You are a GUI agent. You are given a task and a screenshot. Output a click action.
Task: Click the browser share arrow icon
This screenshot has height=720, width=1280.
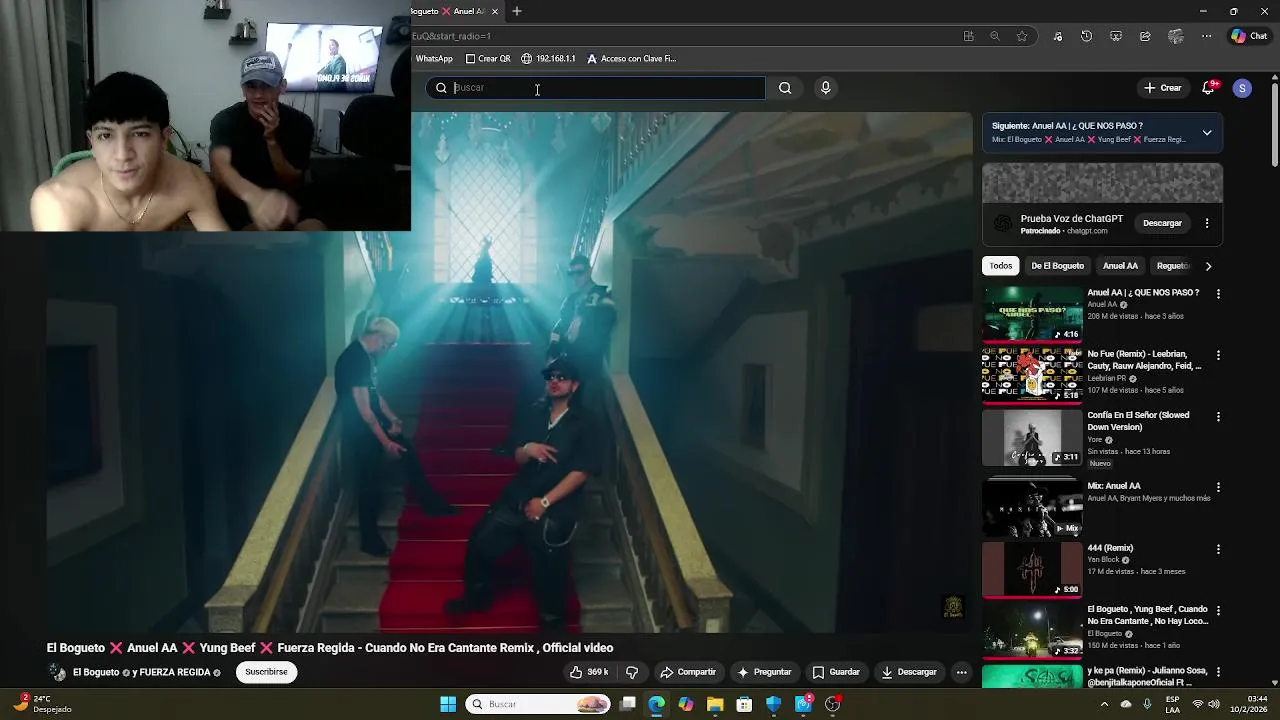[x=1145, y=36]
